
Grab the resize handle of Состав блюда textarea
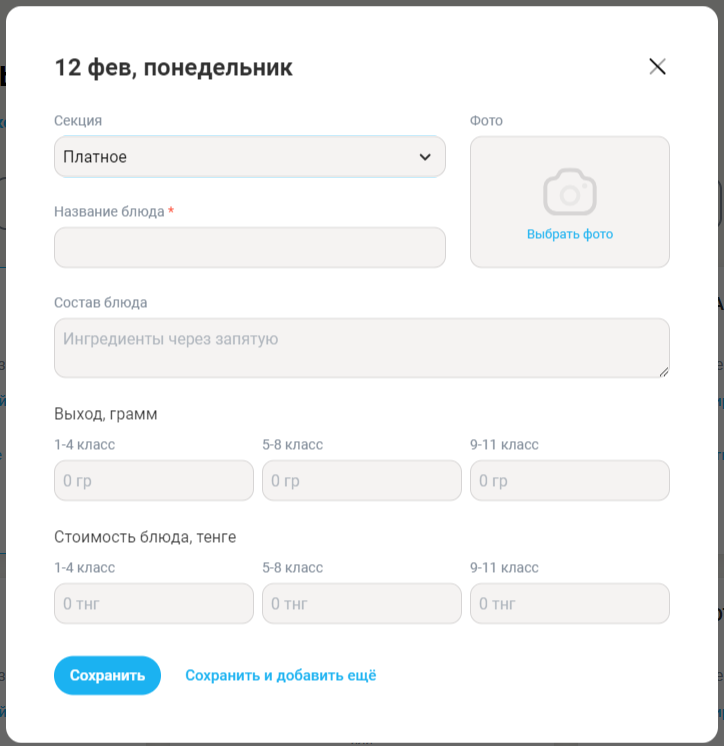(x=664, y=372)
